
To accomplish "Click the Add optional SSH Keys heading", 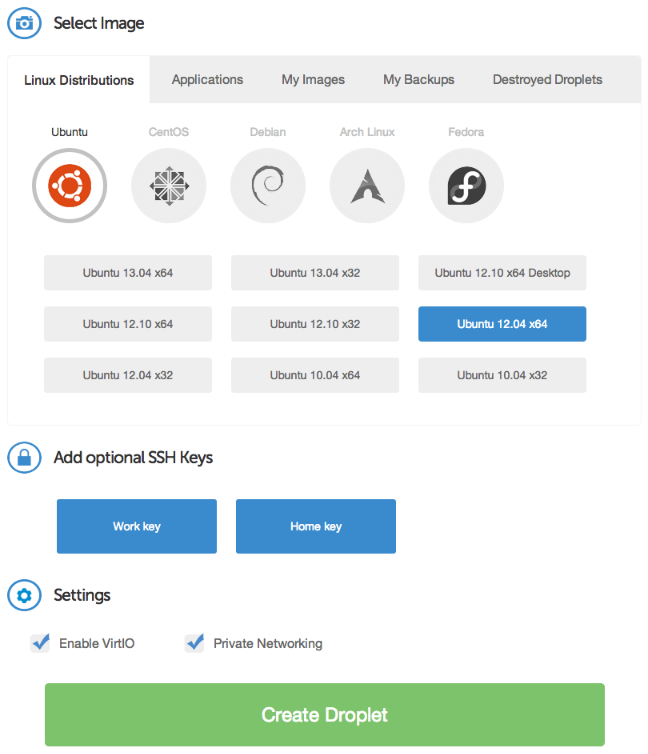I will [133, 457].
